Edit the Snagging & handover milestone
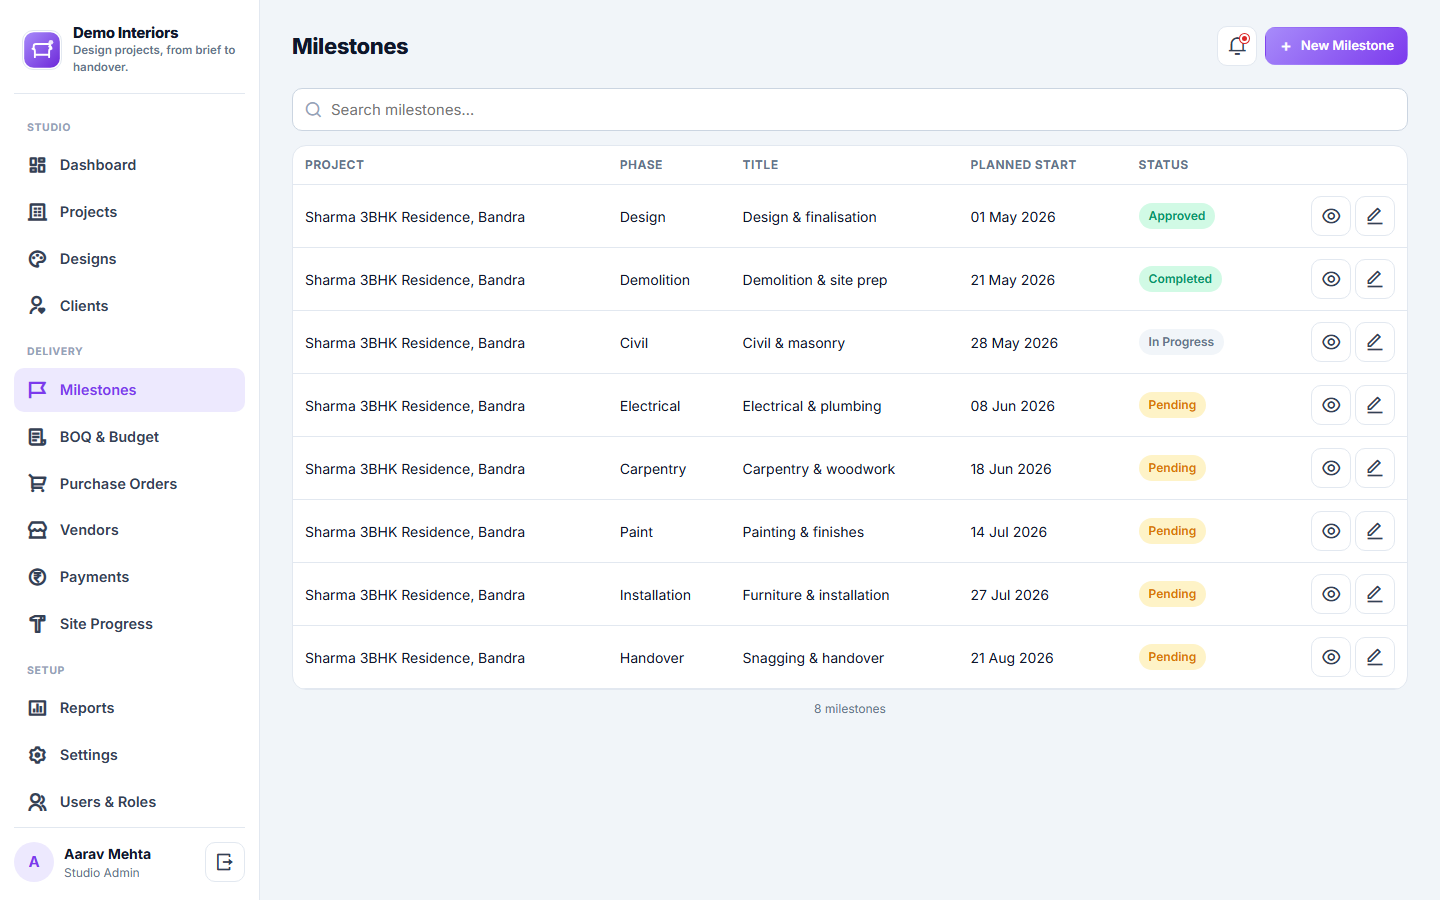This screenshot has height=900, width=1440. point(1375,657)
